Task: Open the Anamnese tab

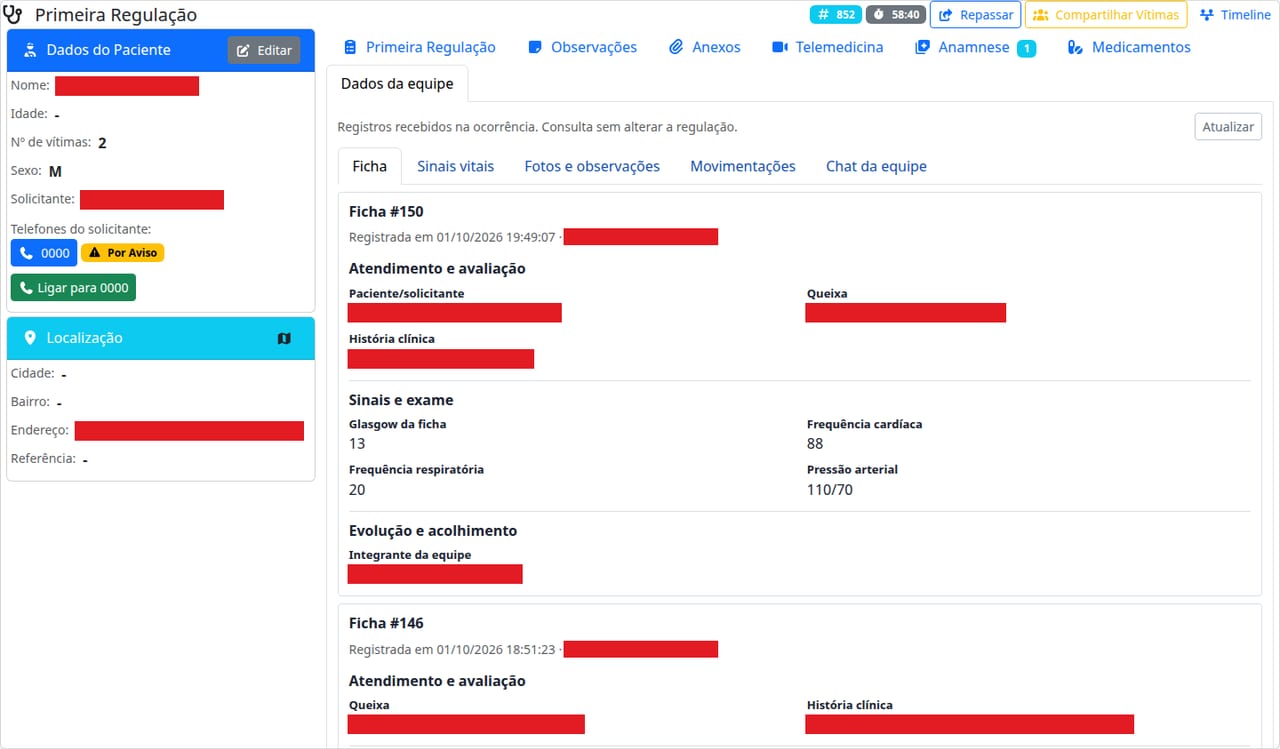Action: tap(975, 47)
